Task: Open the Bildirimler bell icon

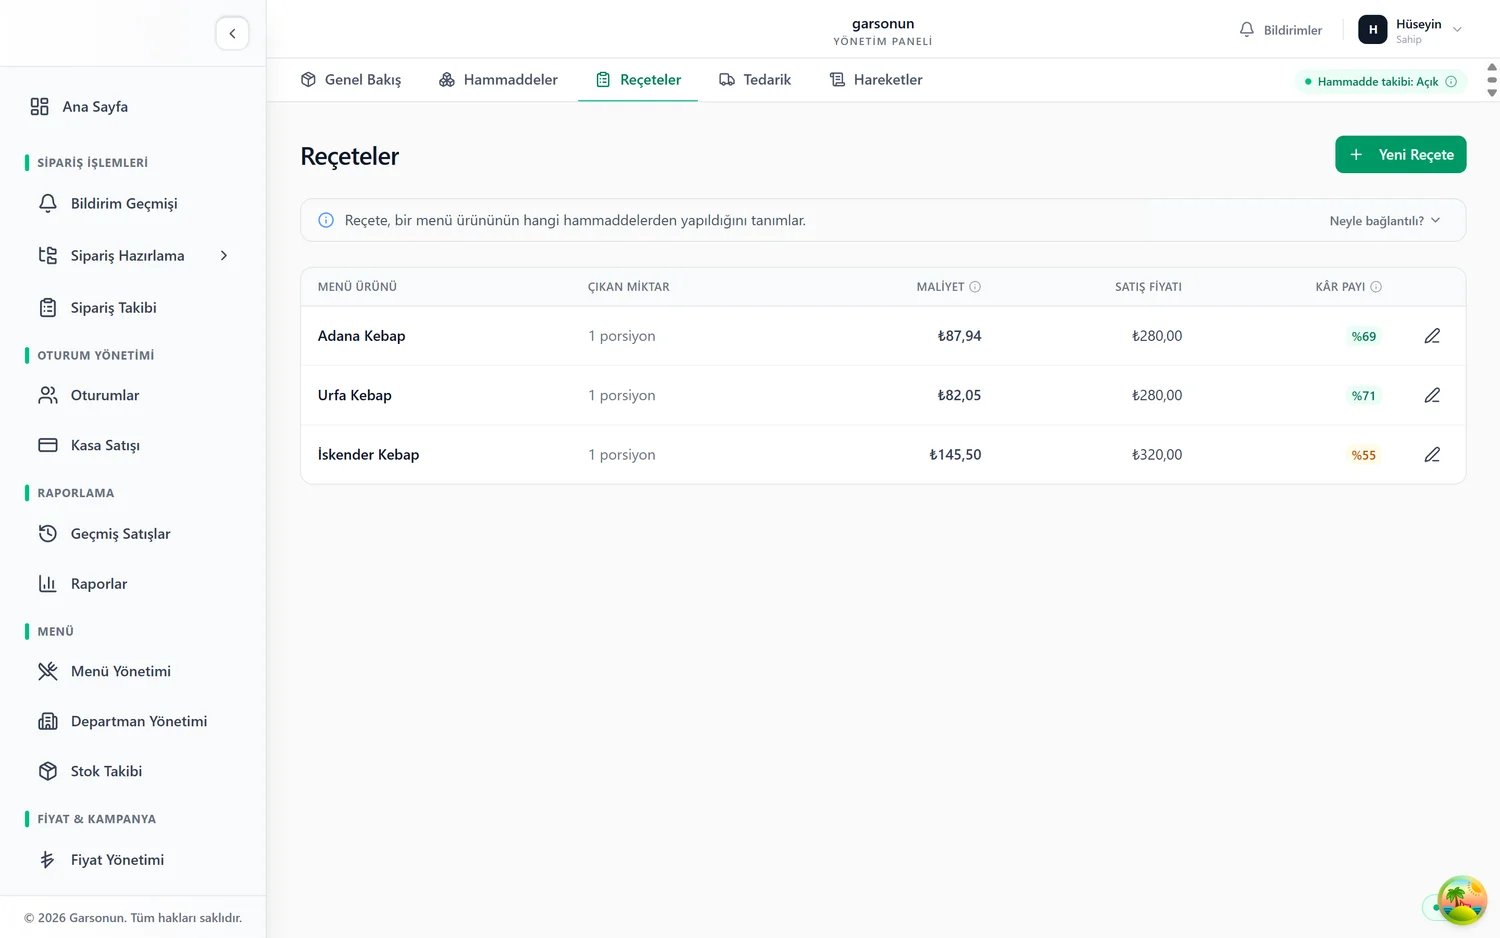Action: pyautogui.click(x=1246, y=30)
